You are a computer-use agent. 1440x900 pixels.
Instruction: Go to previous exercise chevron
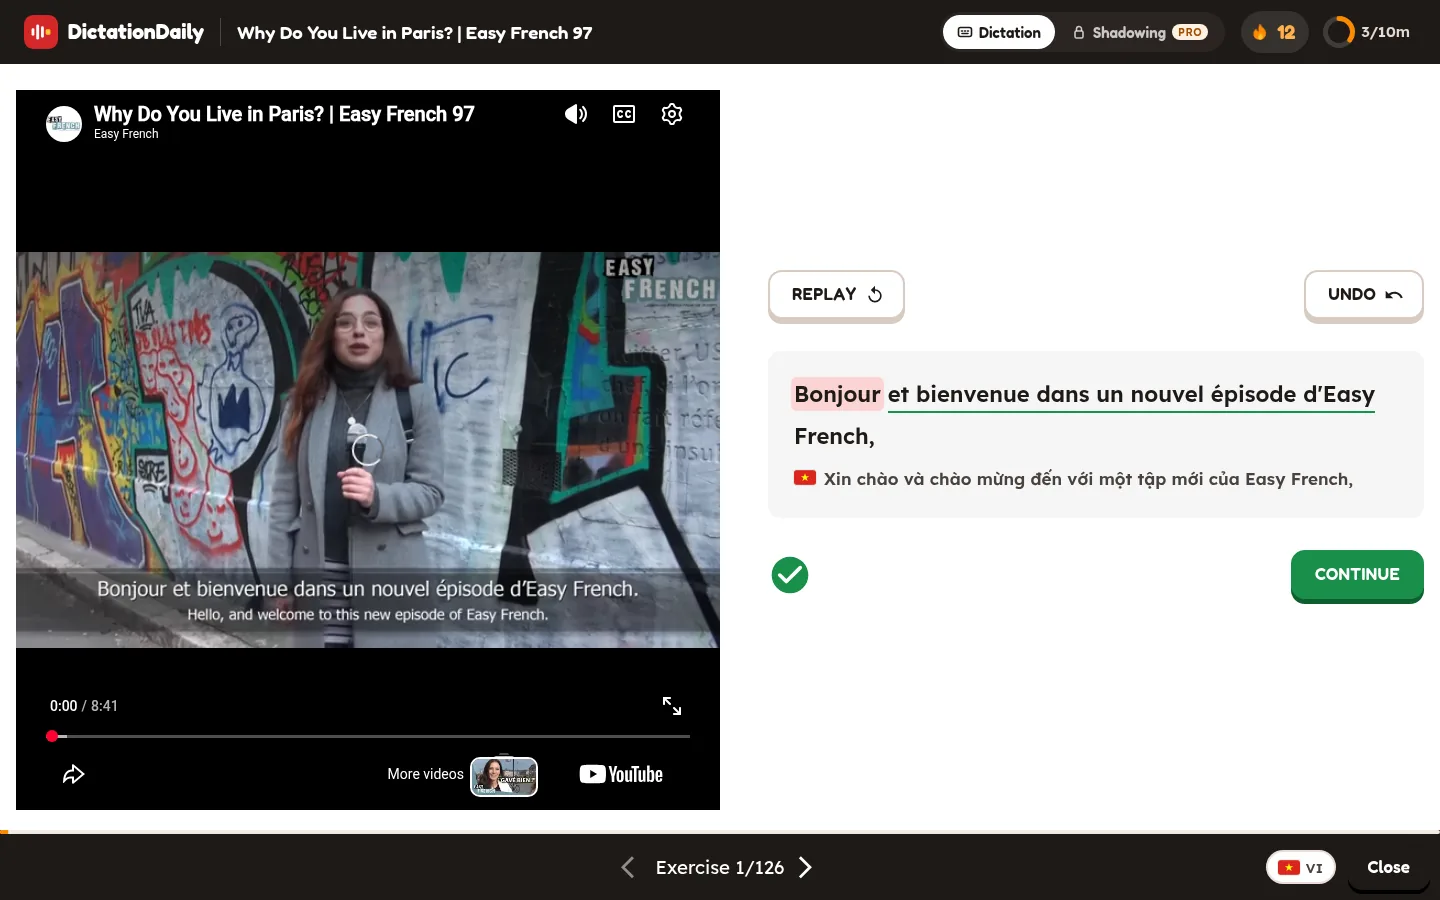[x=627, y=867]
